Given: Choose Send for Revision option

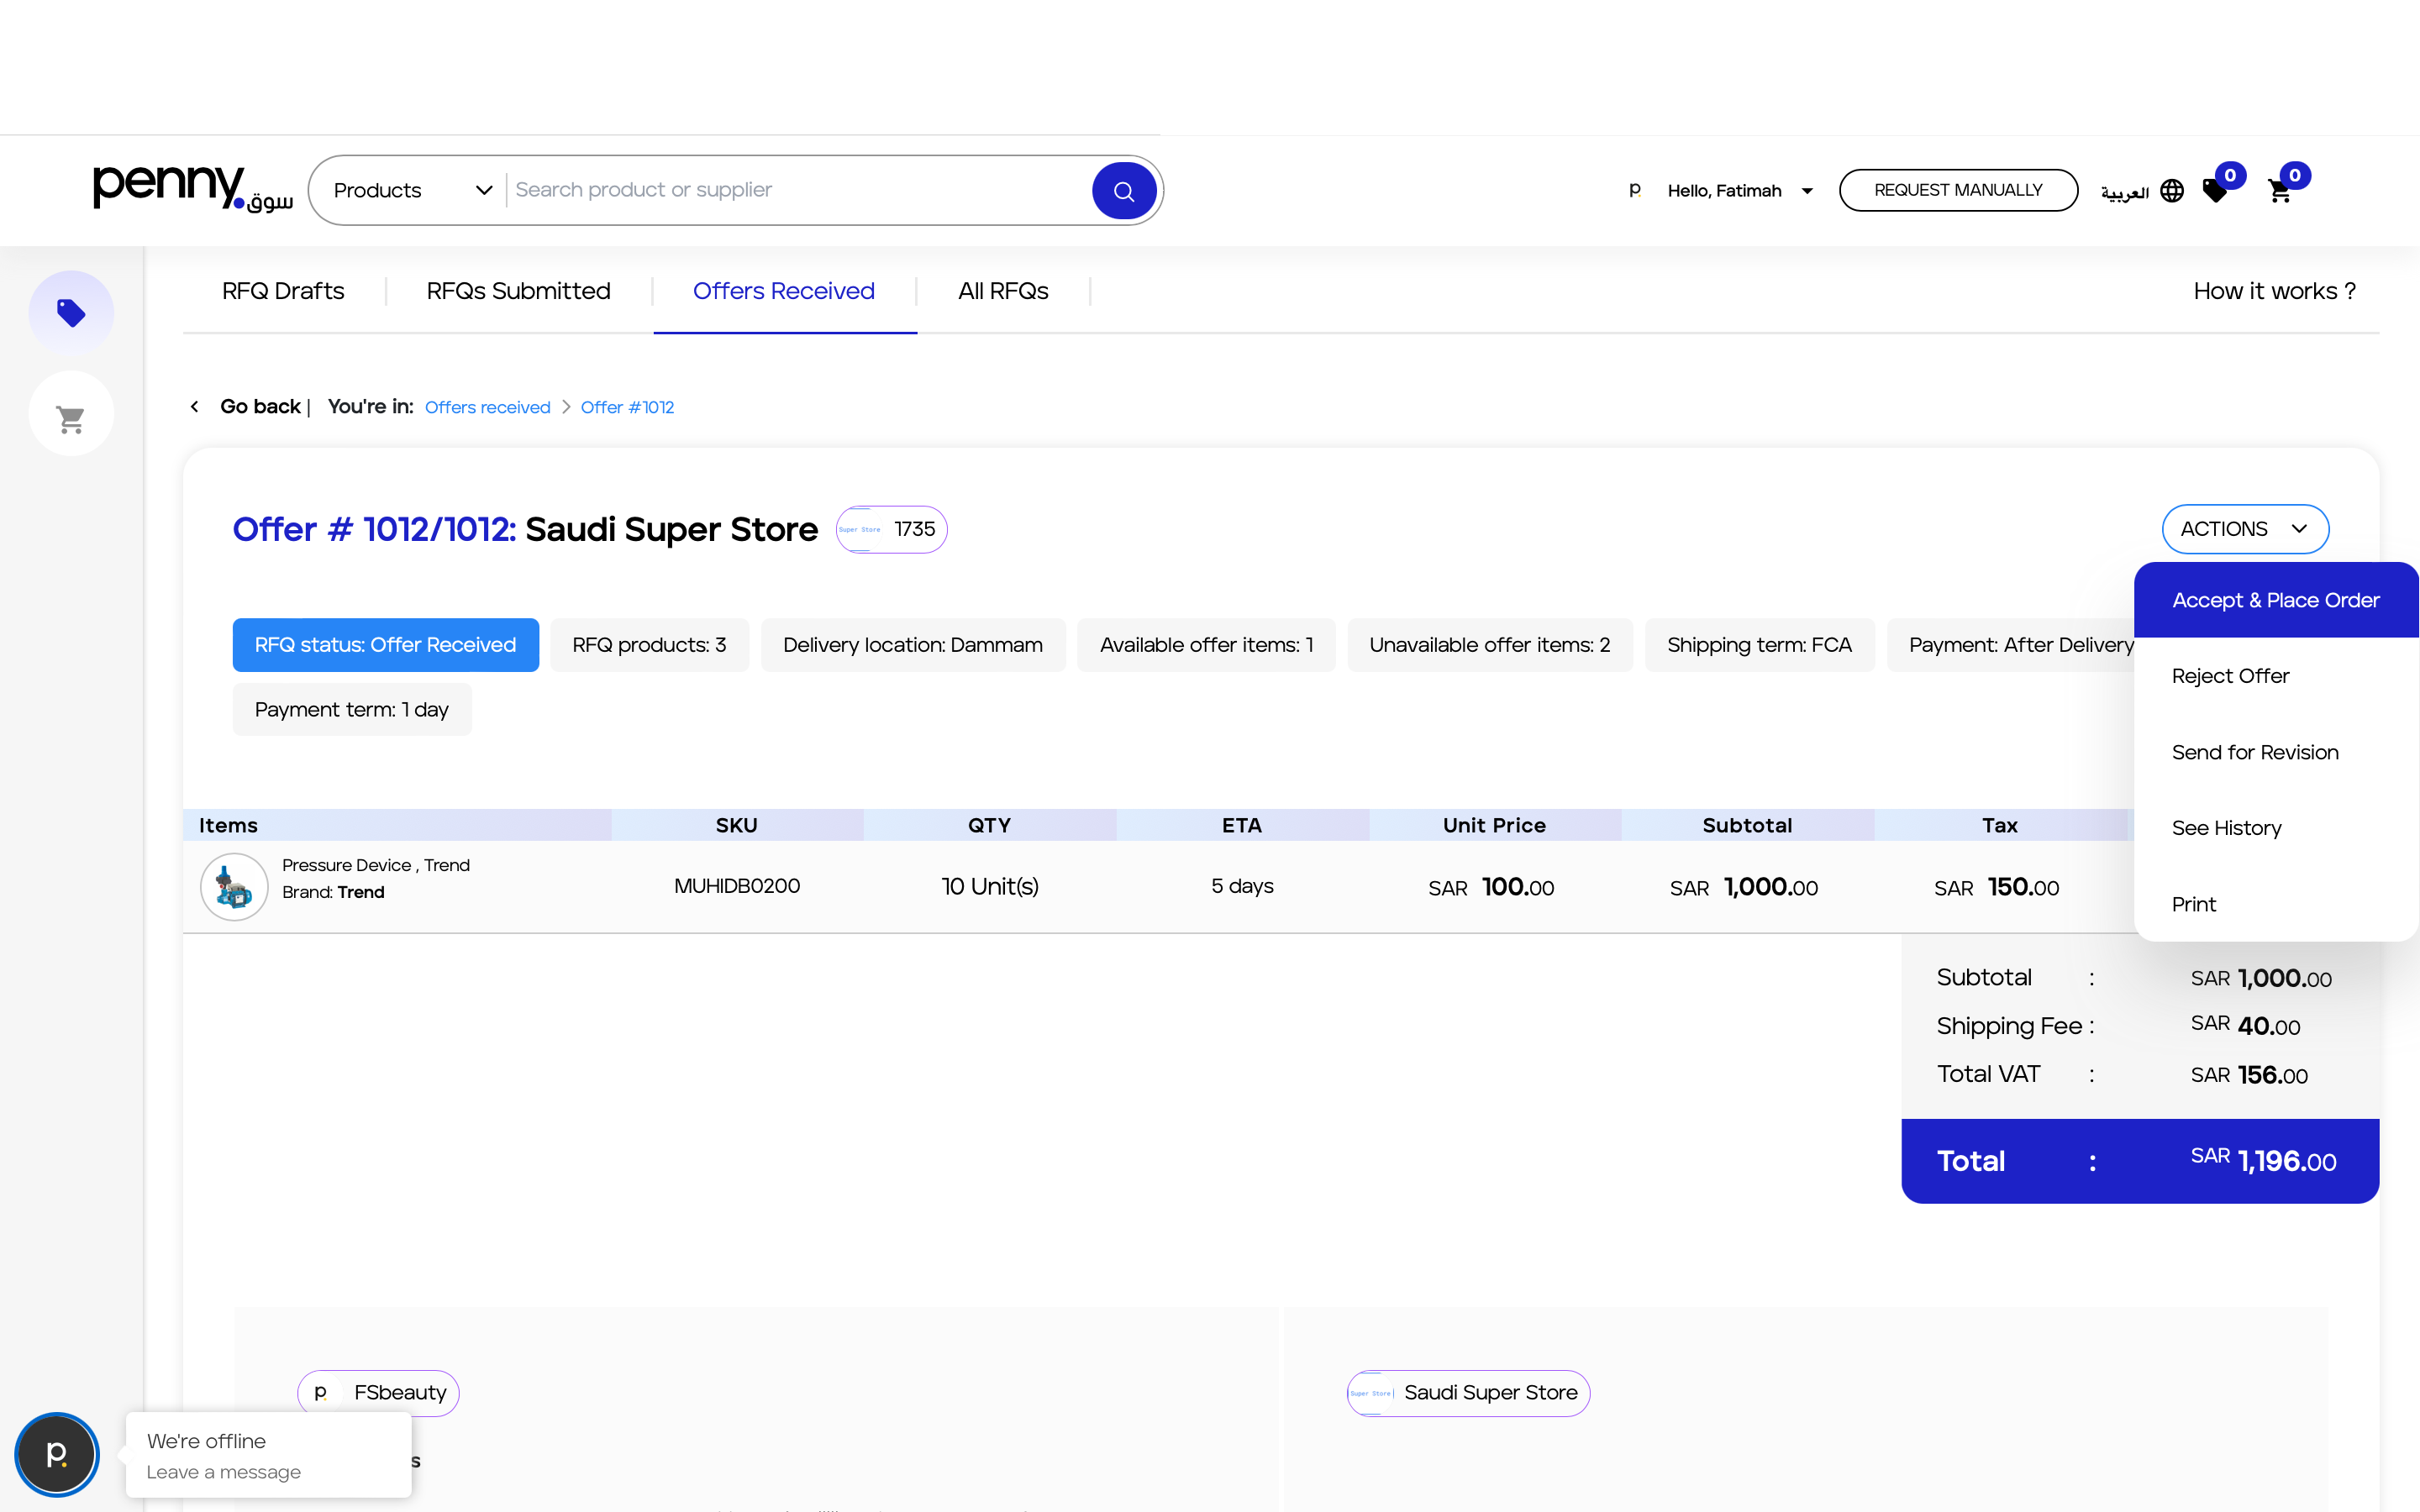Looking at the screenshot, I should click(x=2275, y=752).
